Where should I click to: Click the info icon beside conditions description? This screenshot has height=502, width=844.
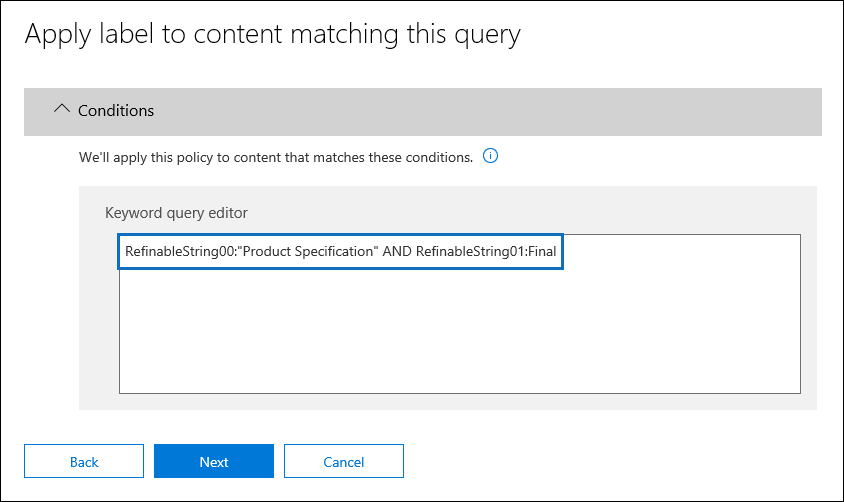[490, 156]
